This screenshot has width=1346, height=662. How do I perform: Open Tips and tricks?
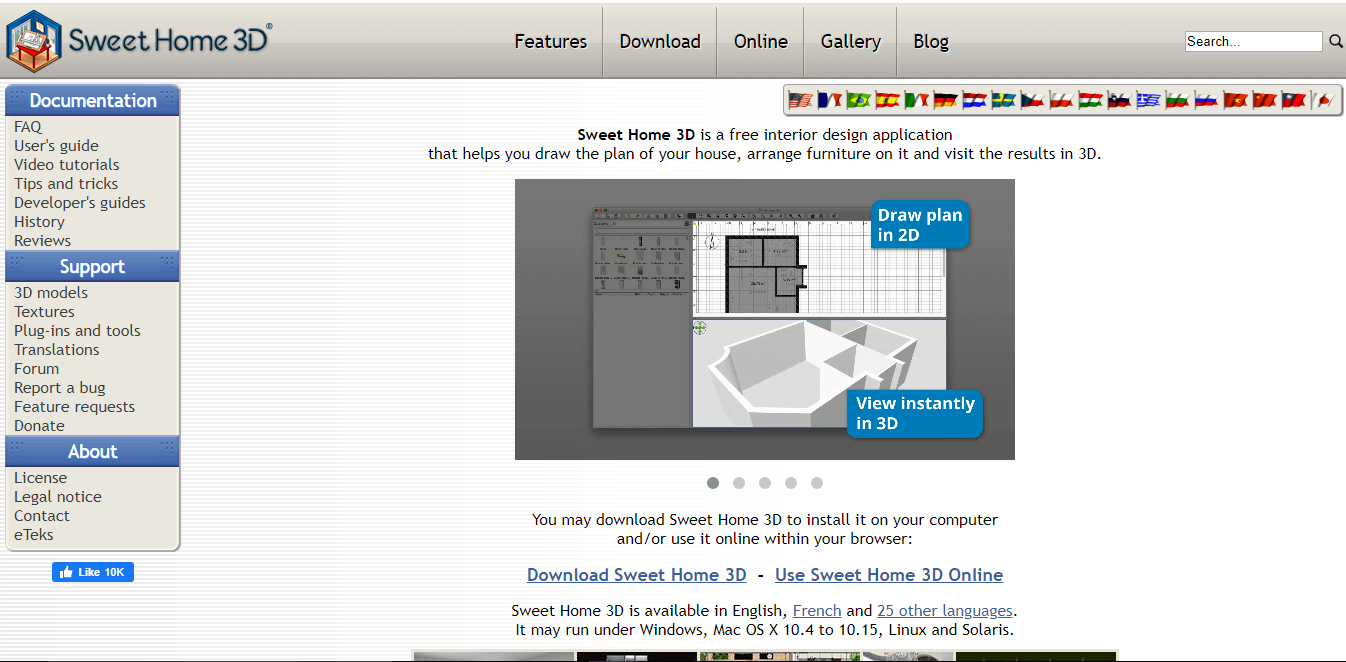[x=66, y=184]
